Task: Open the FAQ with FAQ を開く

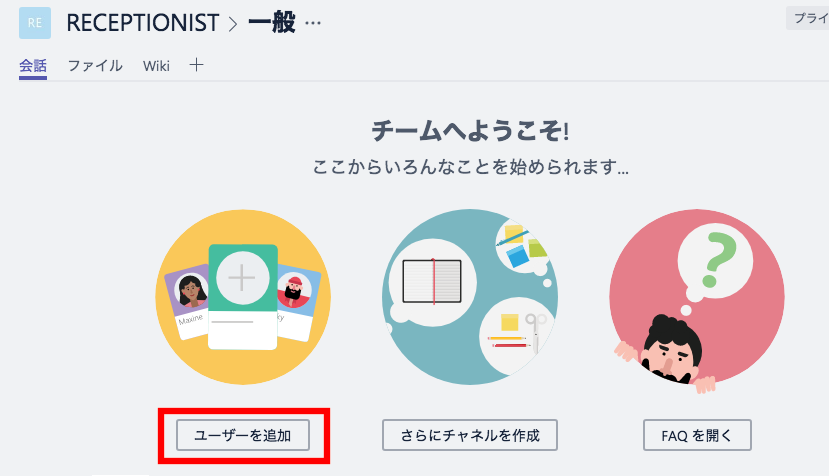Action: (x=697, y=435)
